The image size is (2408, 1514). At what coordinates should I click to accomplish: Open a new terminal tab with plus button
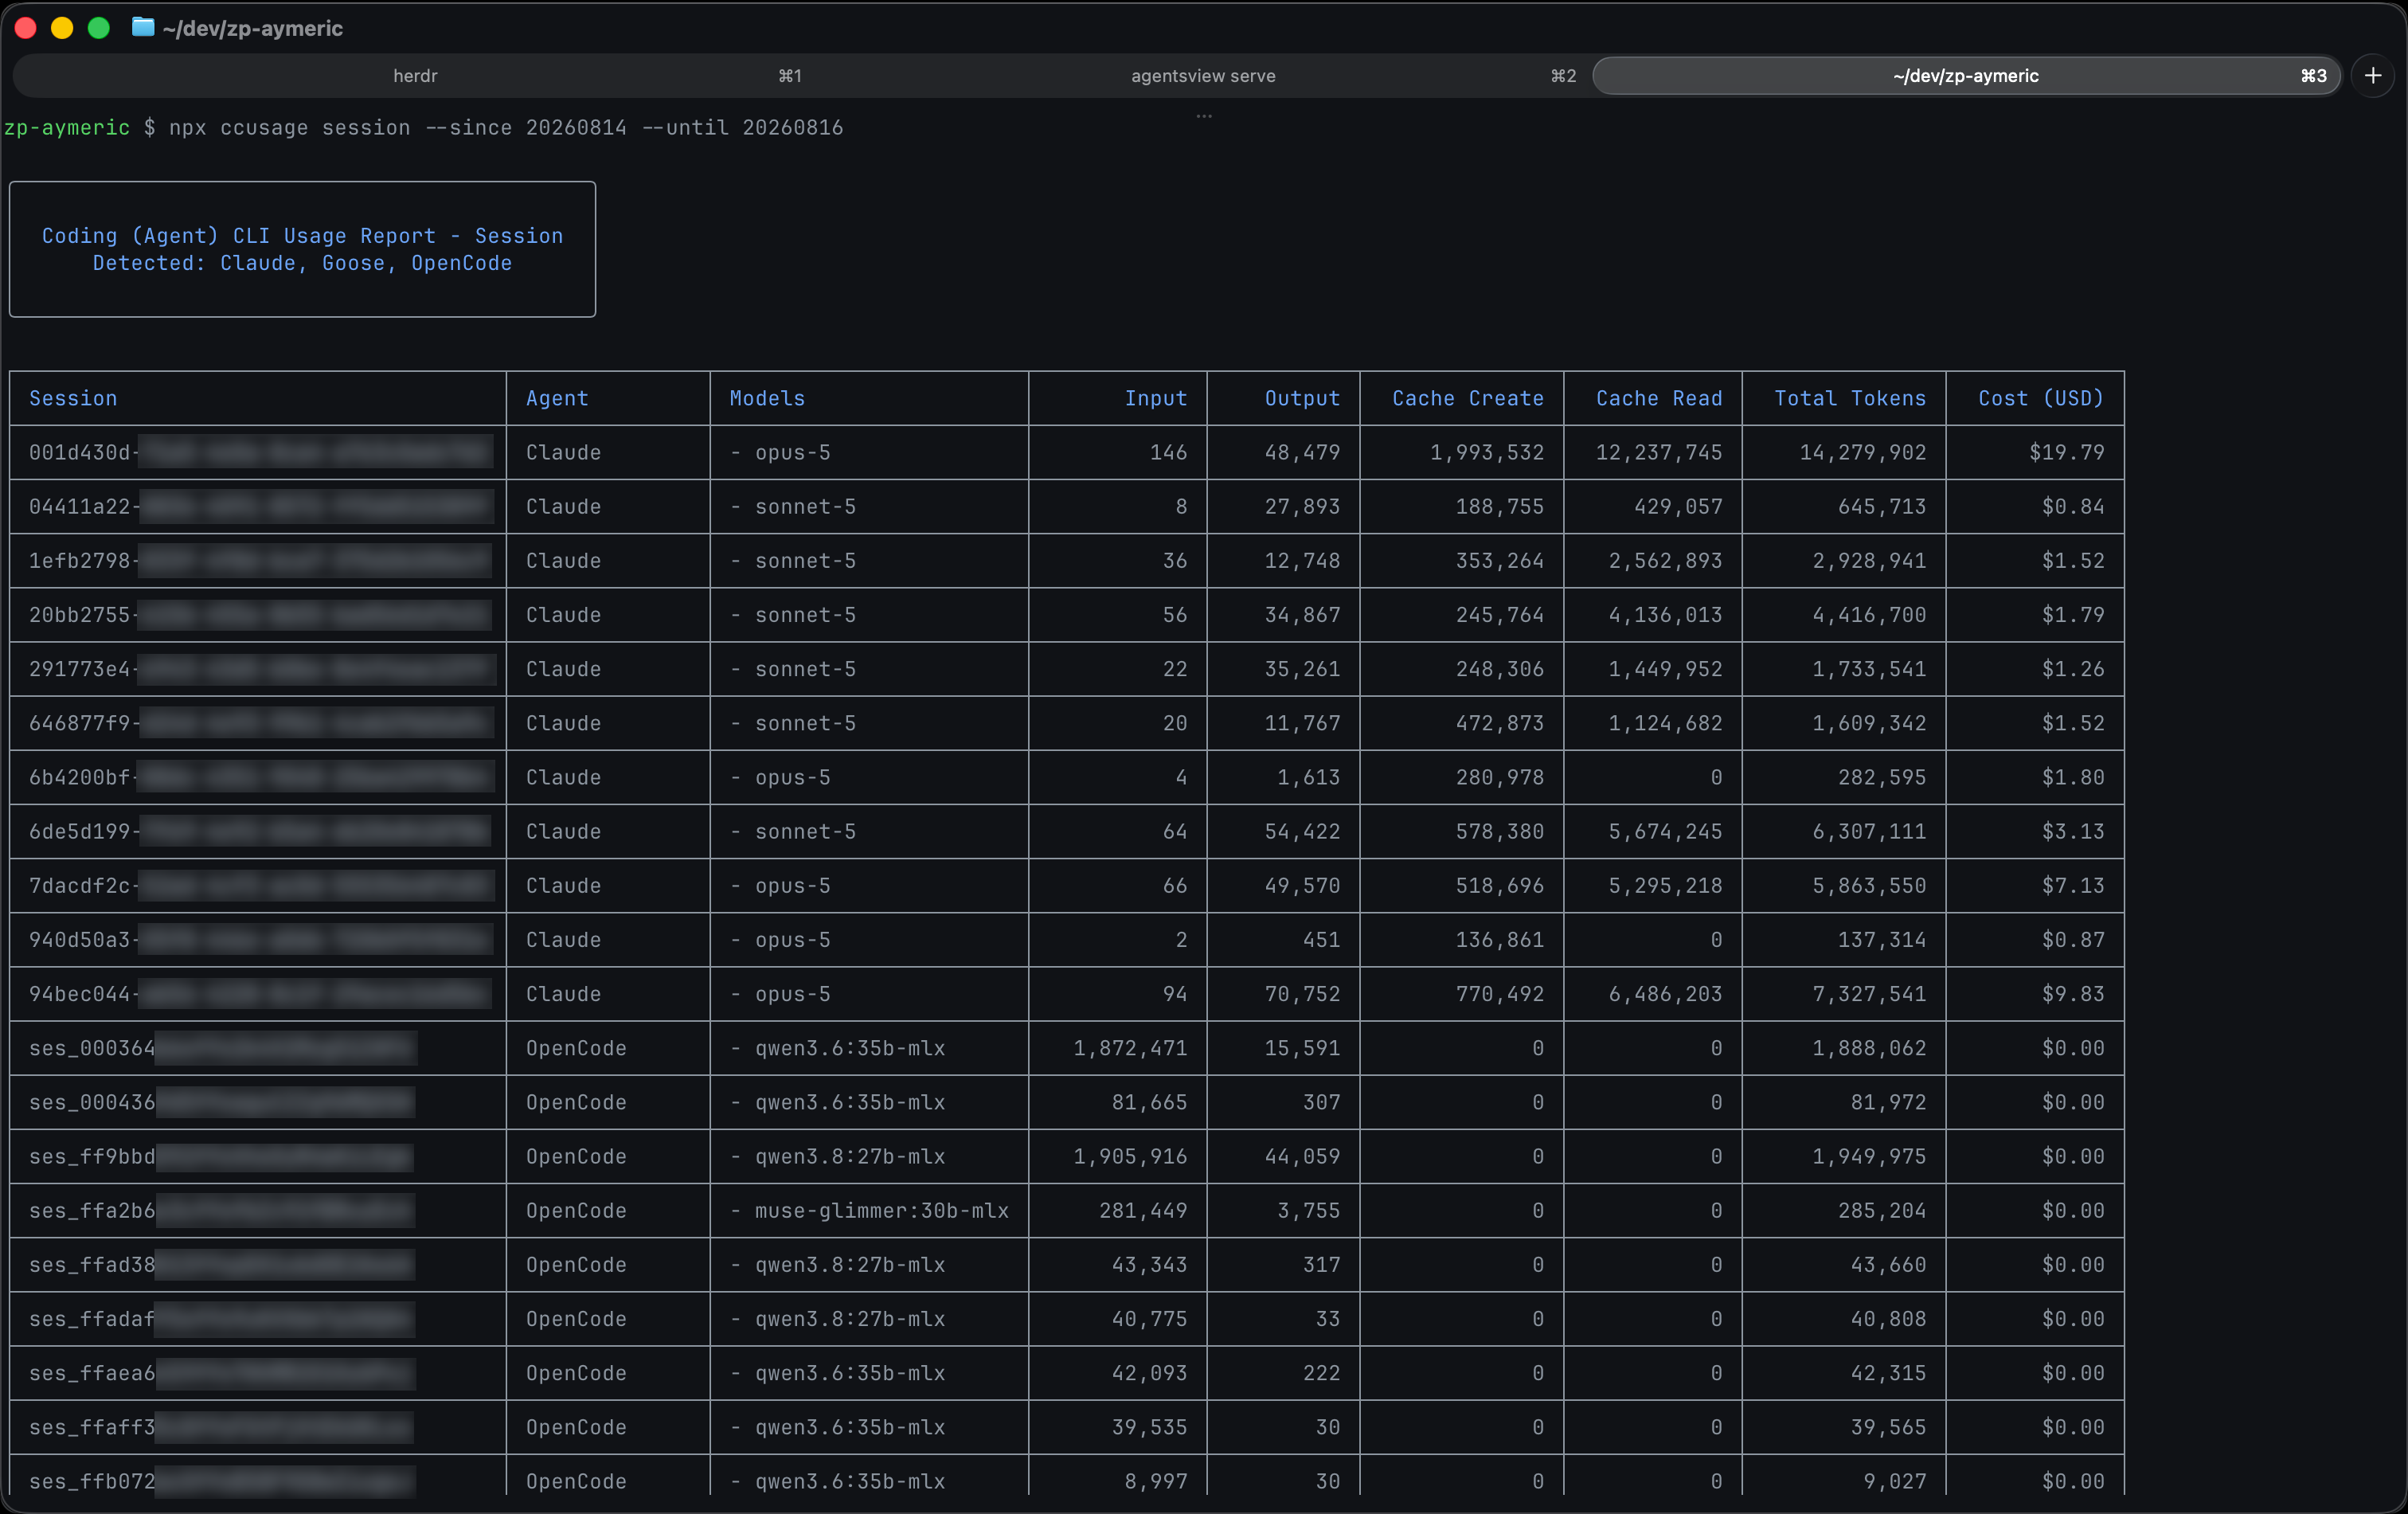pyautogui.click(x=2372, y=76)
